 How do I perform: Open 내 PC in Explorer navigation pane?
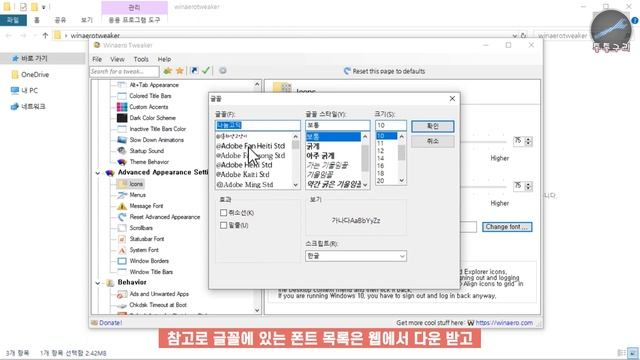point(29,91)
